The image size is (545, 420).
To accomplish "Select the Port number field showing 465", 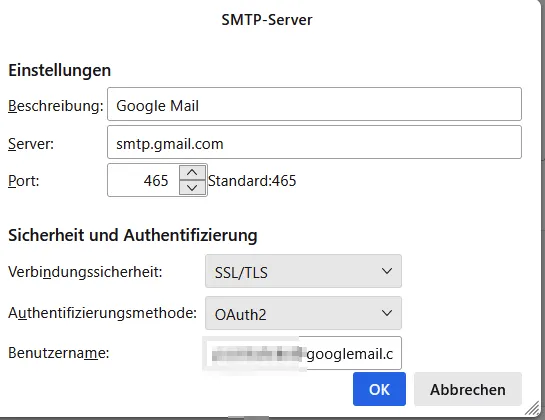I will point(143,180).
